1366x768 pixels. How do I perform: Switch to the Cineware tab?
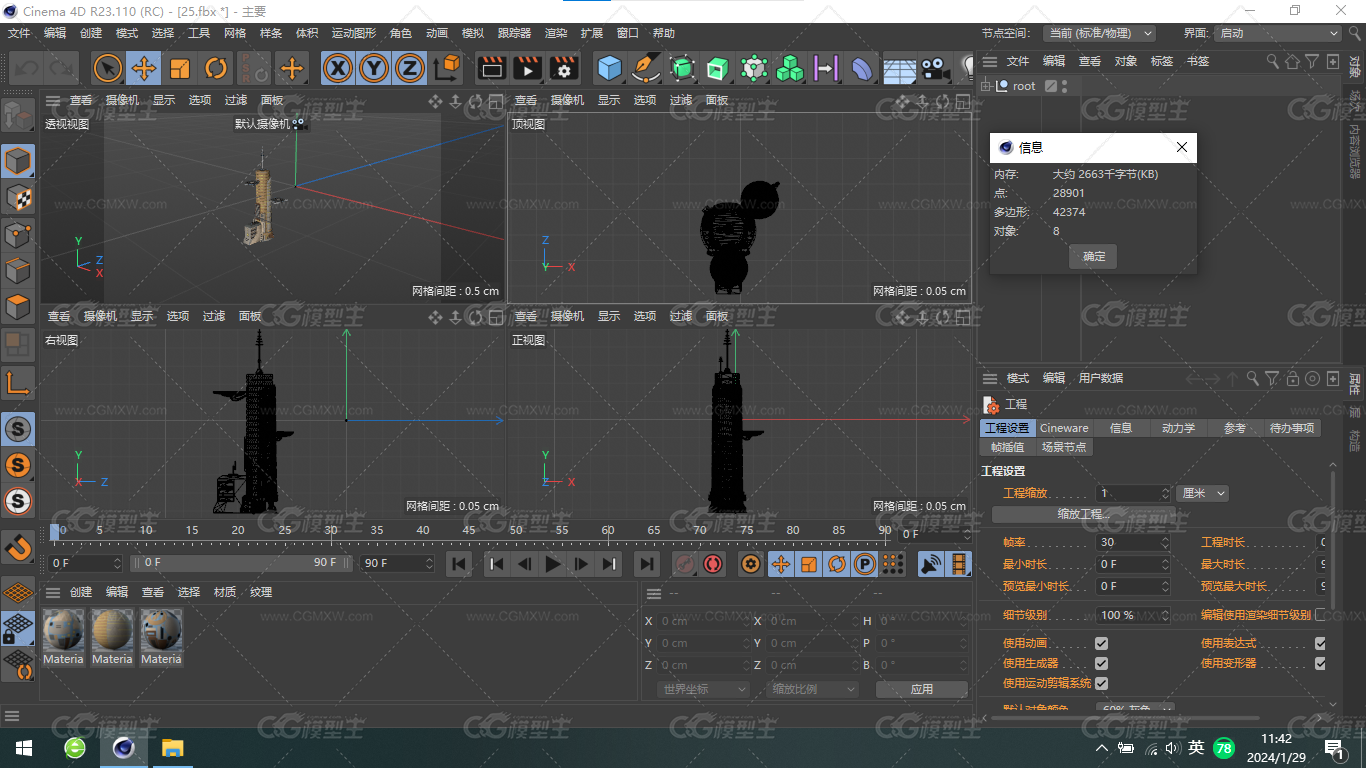(x=1064, y=428)
